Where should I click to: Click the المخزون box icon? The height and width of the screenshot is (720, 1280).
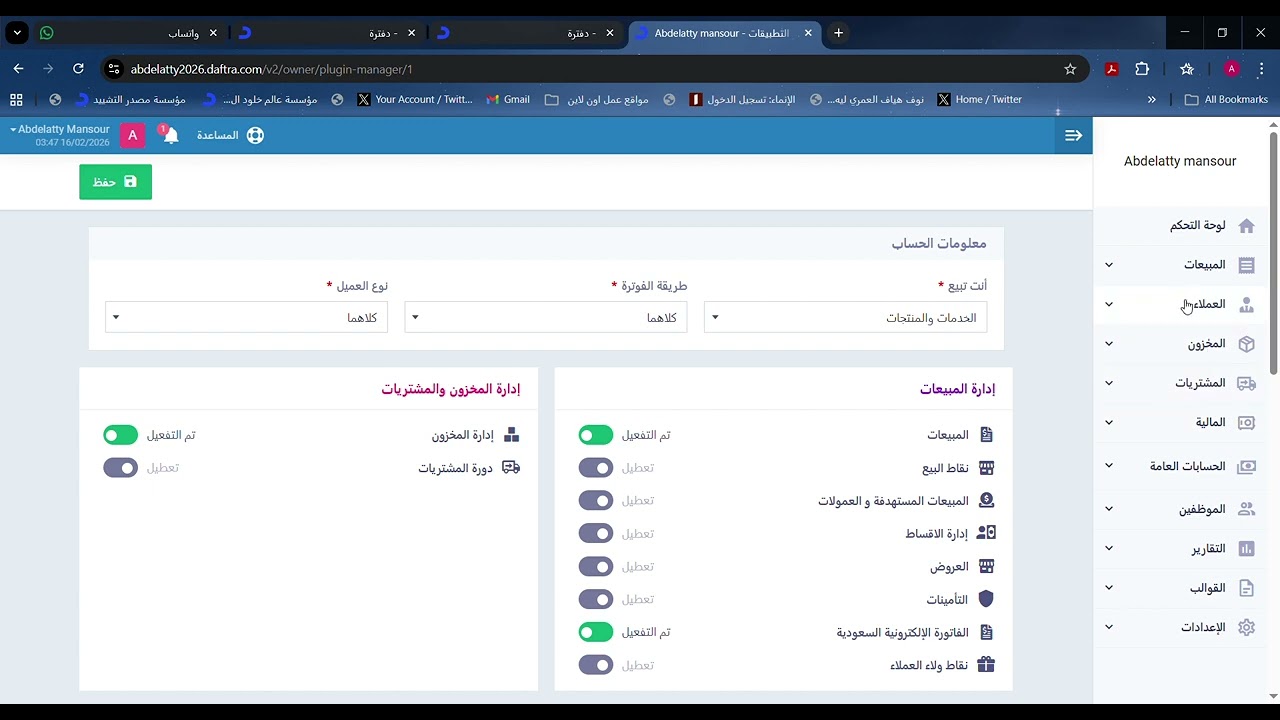tap(1246, 344)
